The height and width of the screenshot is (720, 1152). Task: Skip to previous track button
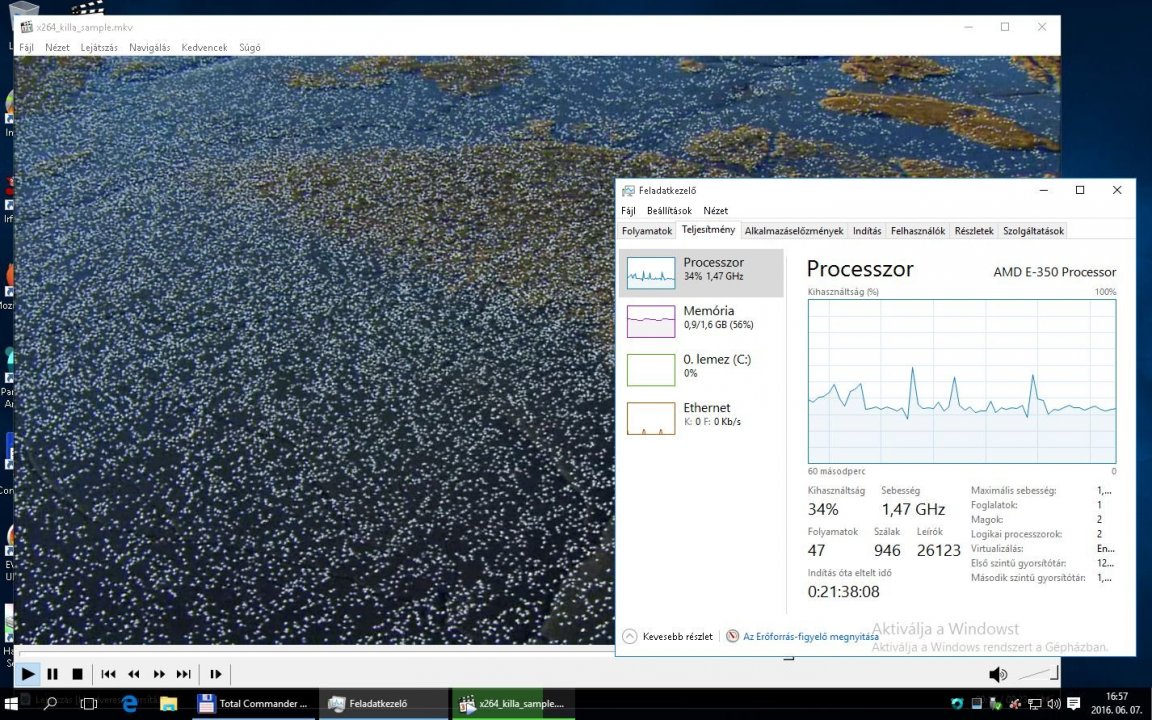tap(109, 673)
